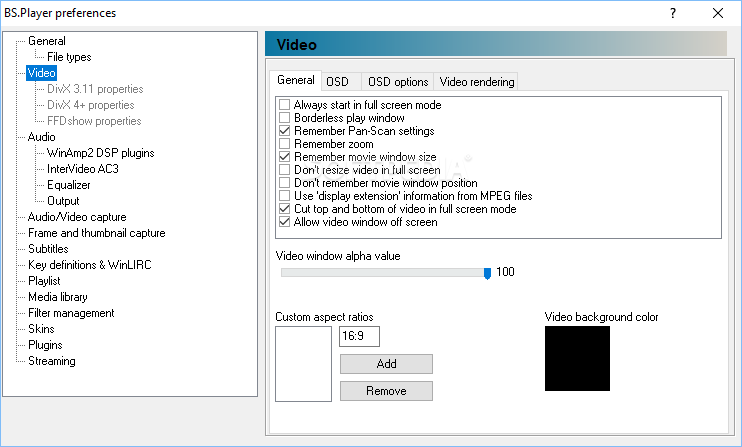Select FFDshow properties item
The width and height of the screenshot is (742, 447).
click(x=94, y=121)
